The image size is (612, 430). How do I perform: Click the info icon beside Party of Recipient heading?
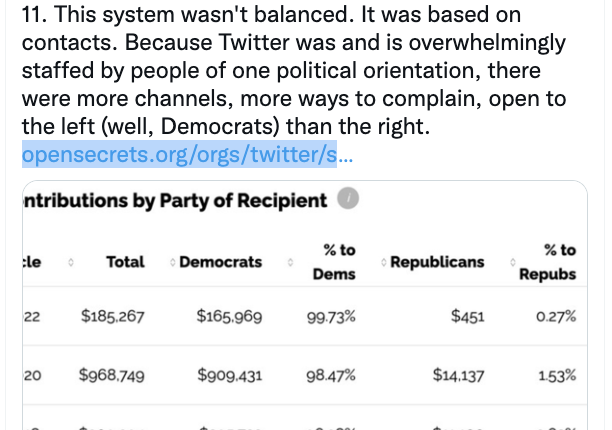click(348, 198)
